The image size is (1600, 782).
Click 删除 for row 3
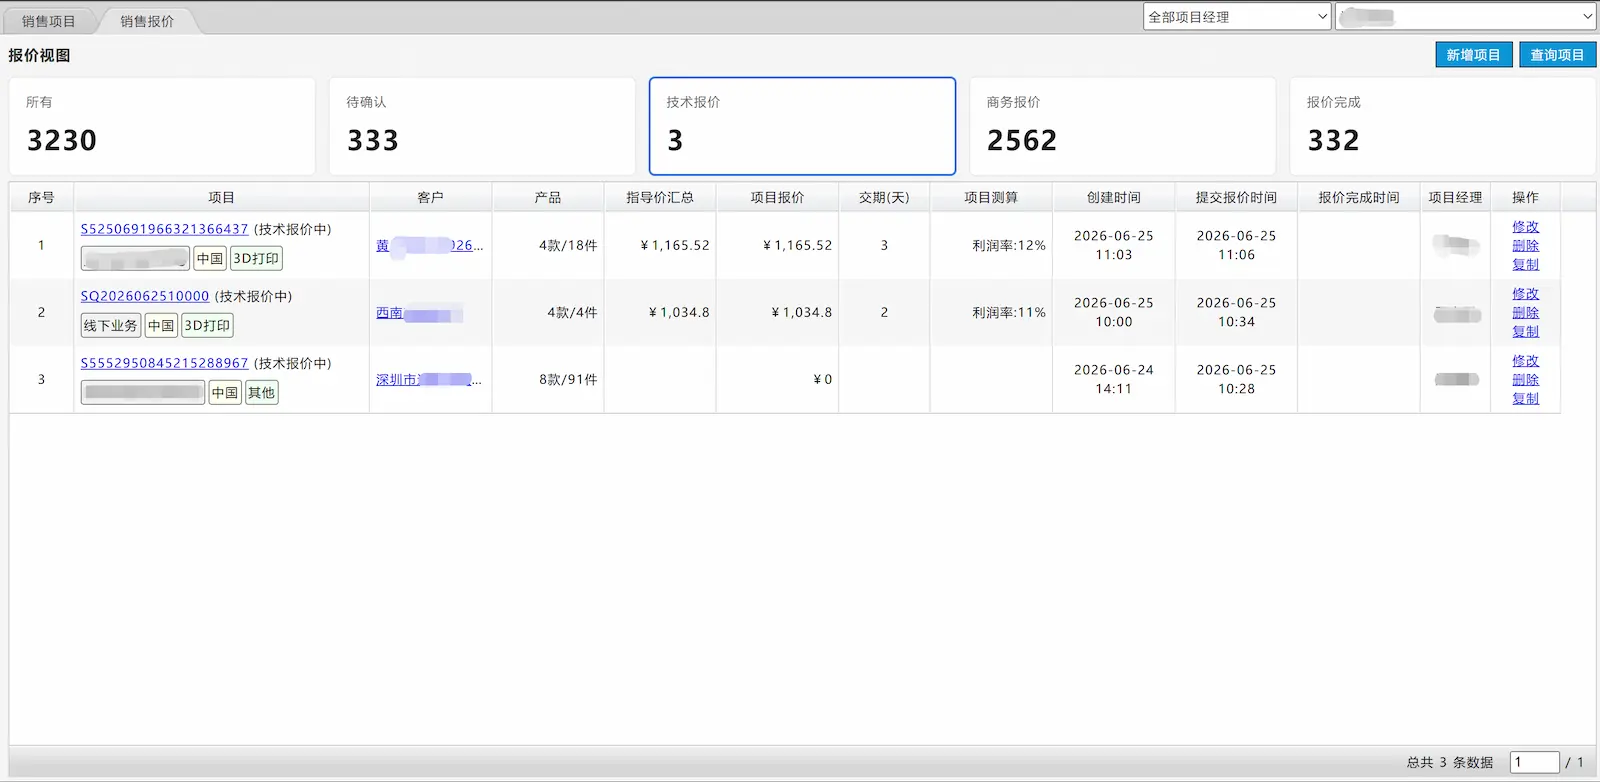pos(1525,380)
